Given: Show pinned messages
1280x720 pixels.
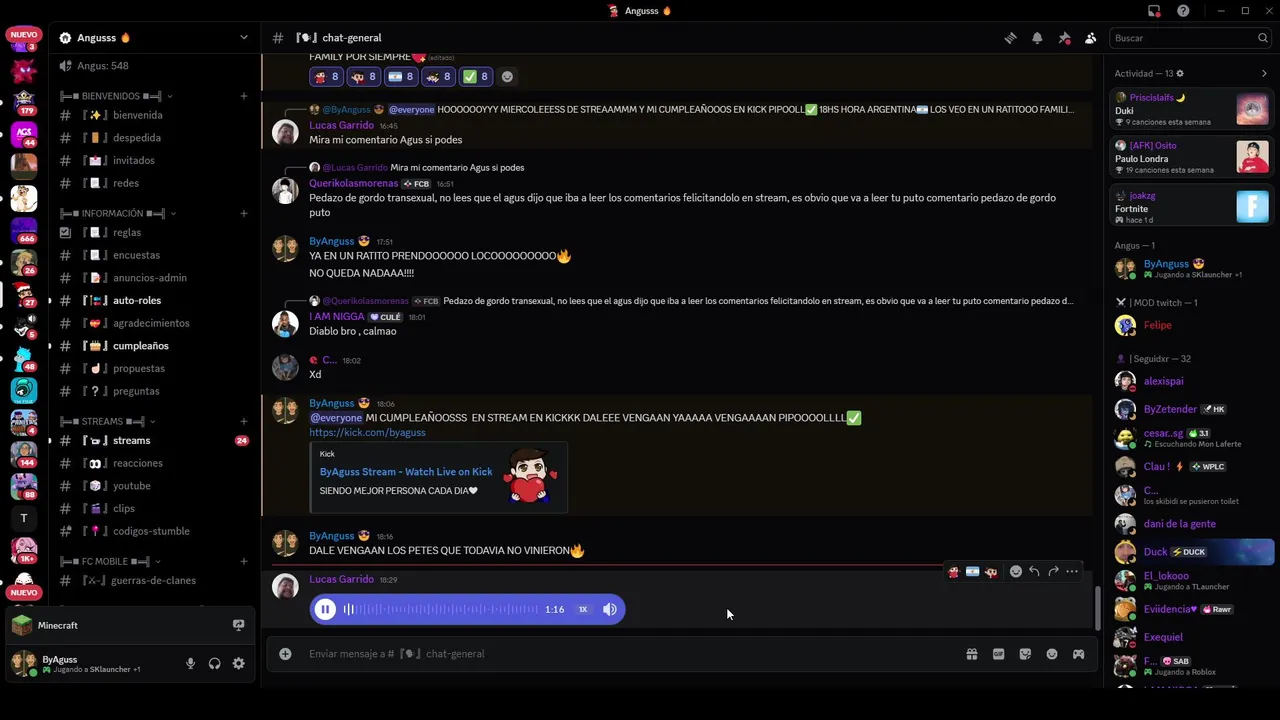Looking at the screenshot, I should click(1064, 38).
